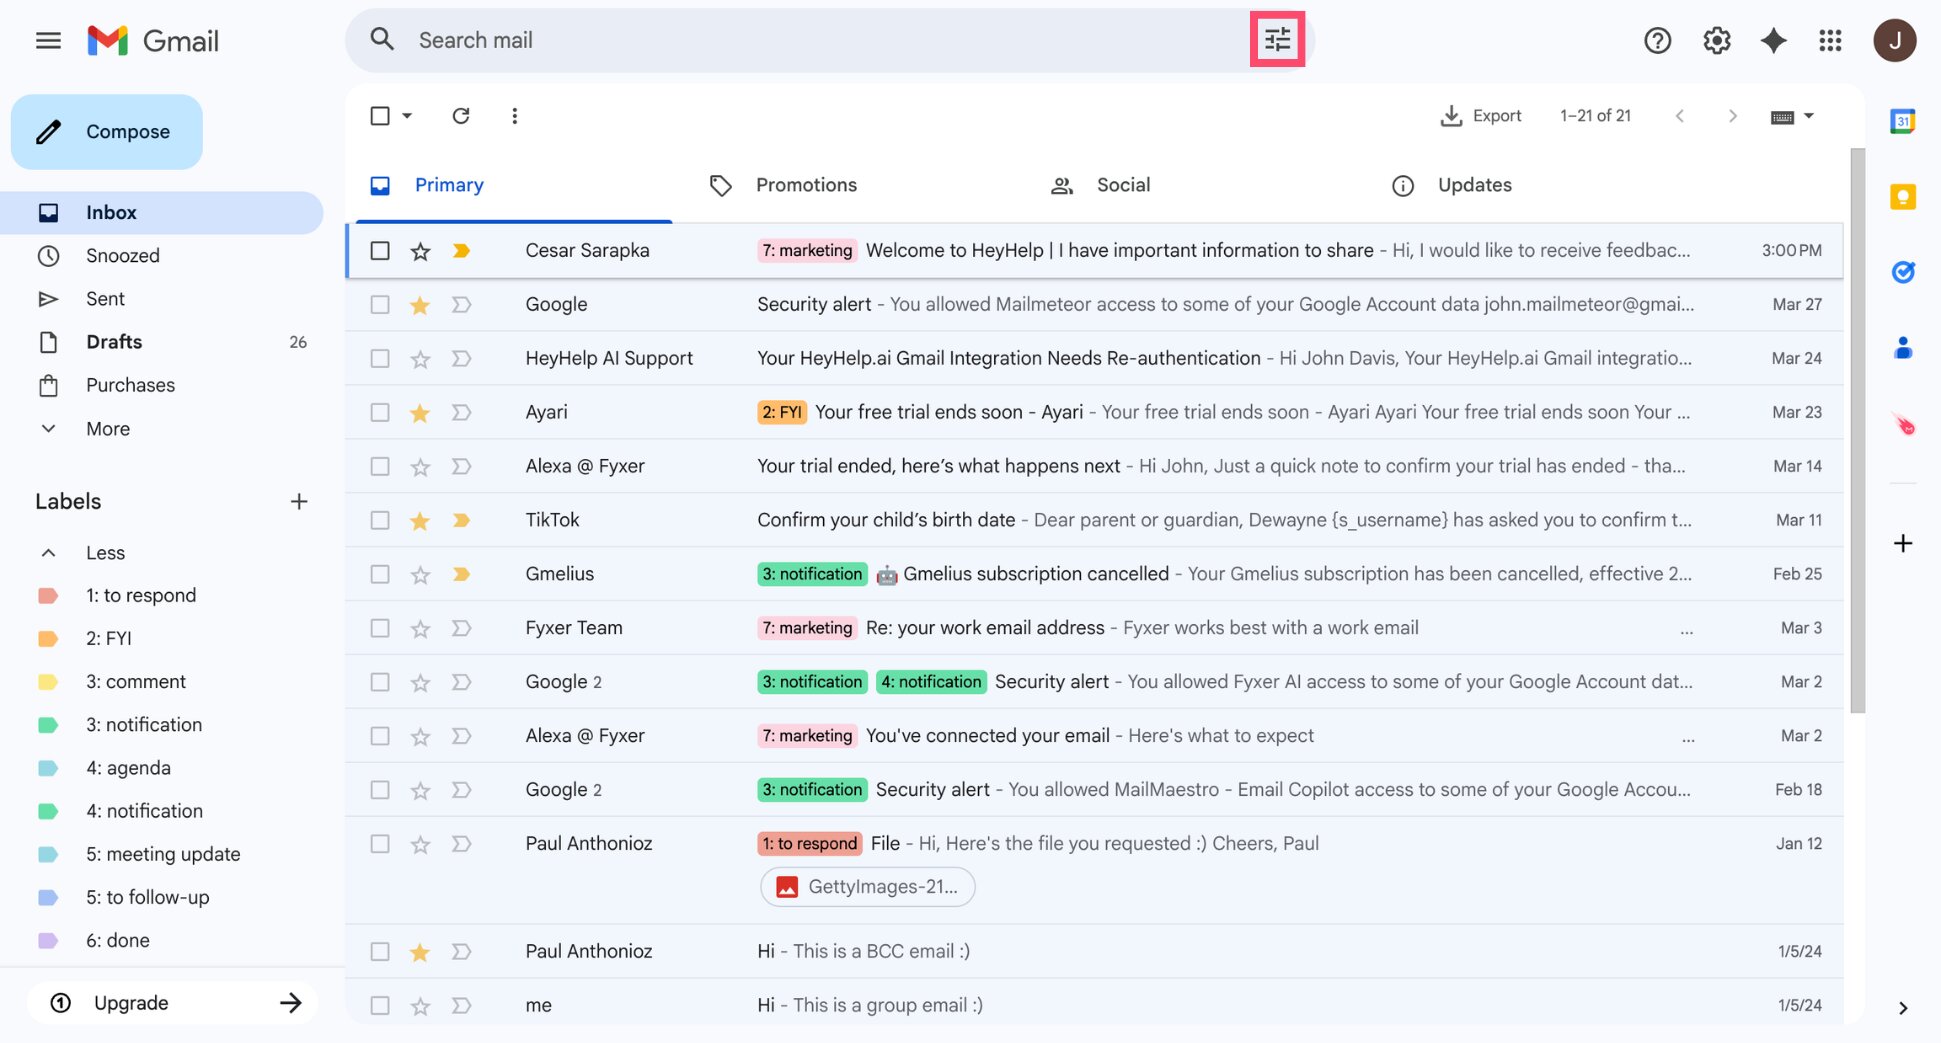Screen dimensions: 1941x1043
Task: Unstar the Google Security alert Mar 27
Action: pyautogui.click(x=420, y=305)
